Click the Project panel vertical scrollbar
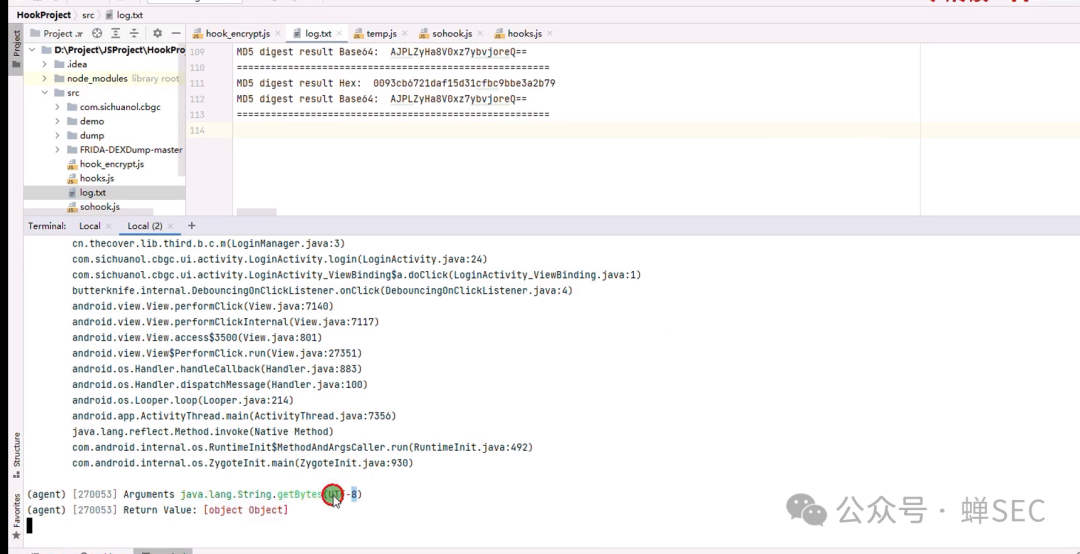 point(182,110)
